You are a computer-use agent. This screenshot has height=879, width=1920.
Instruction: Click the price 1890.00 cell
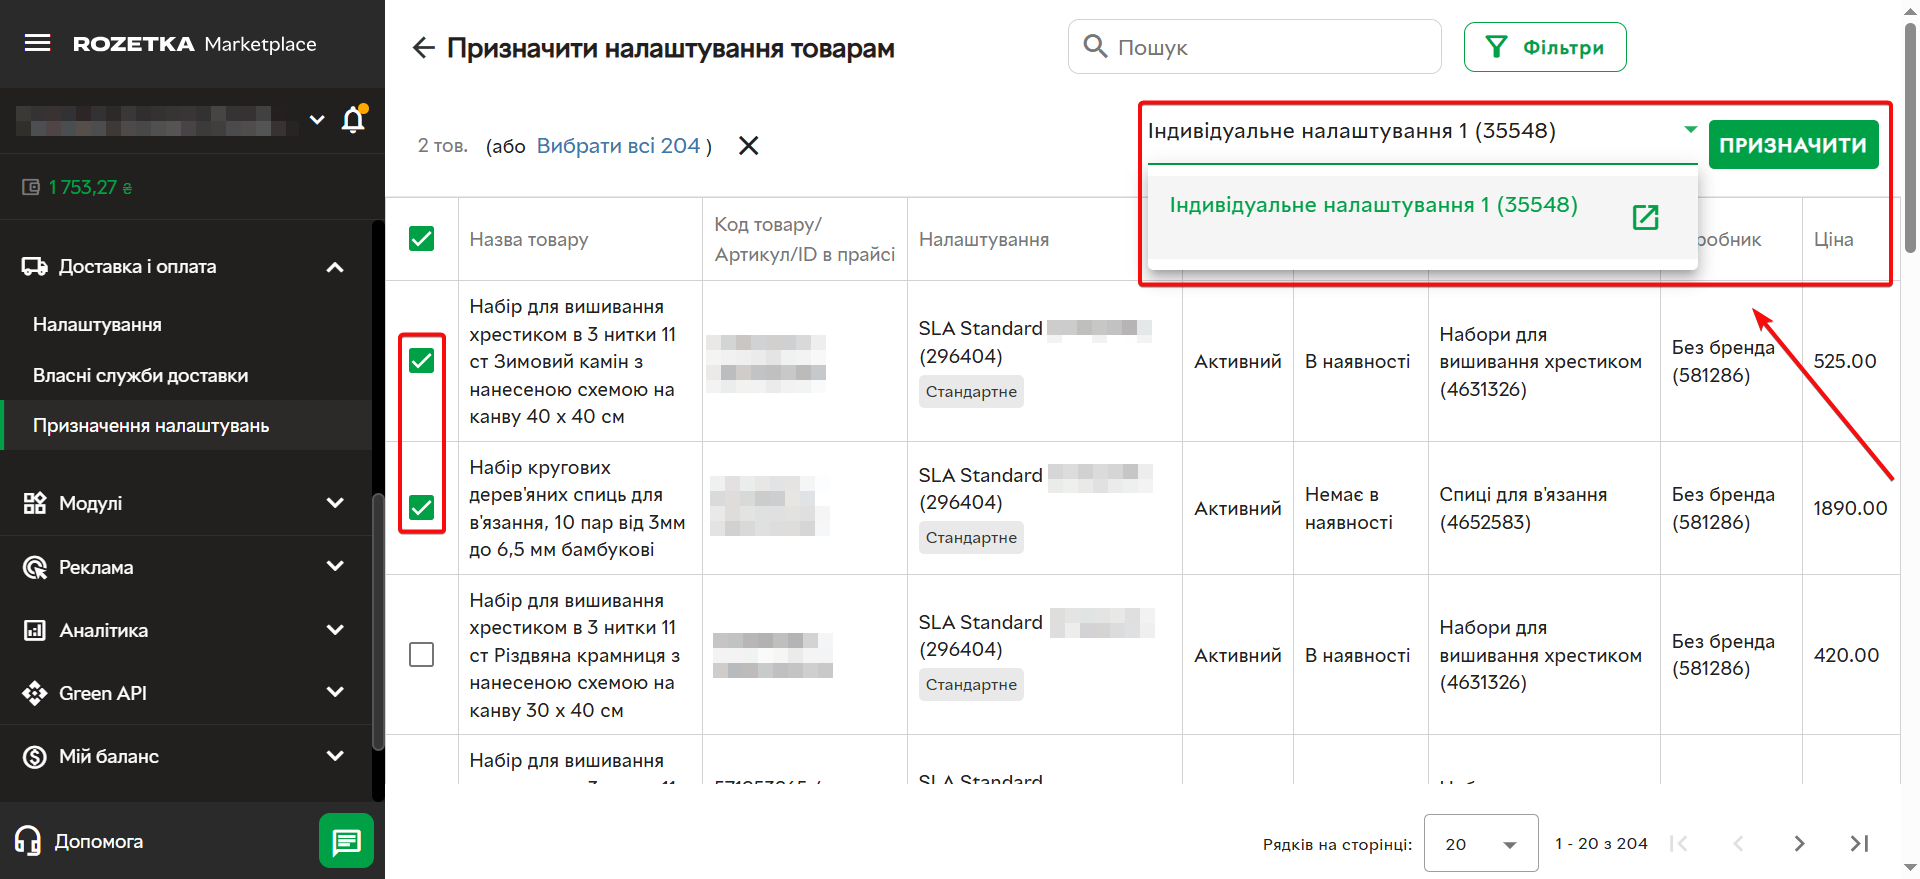pos(1851,508)
